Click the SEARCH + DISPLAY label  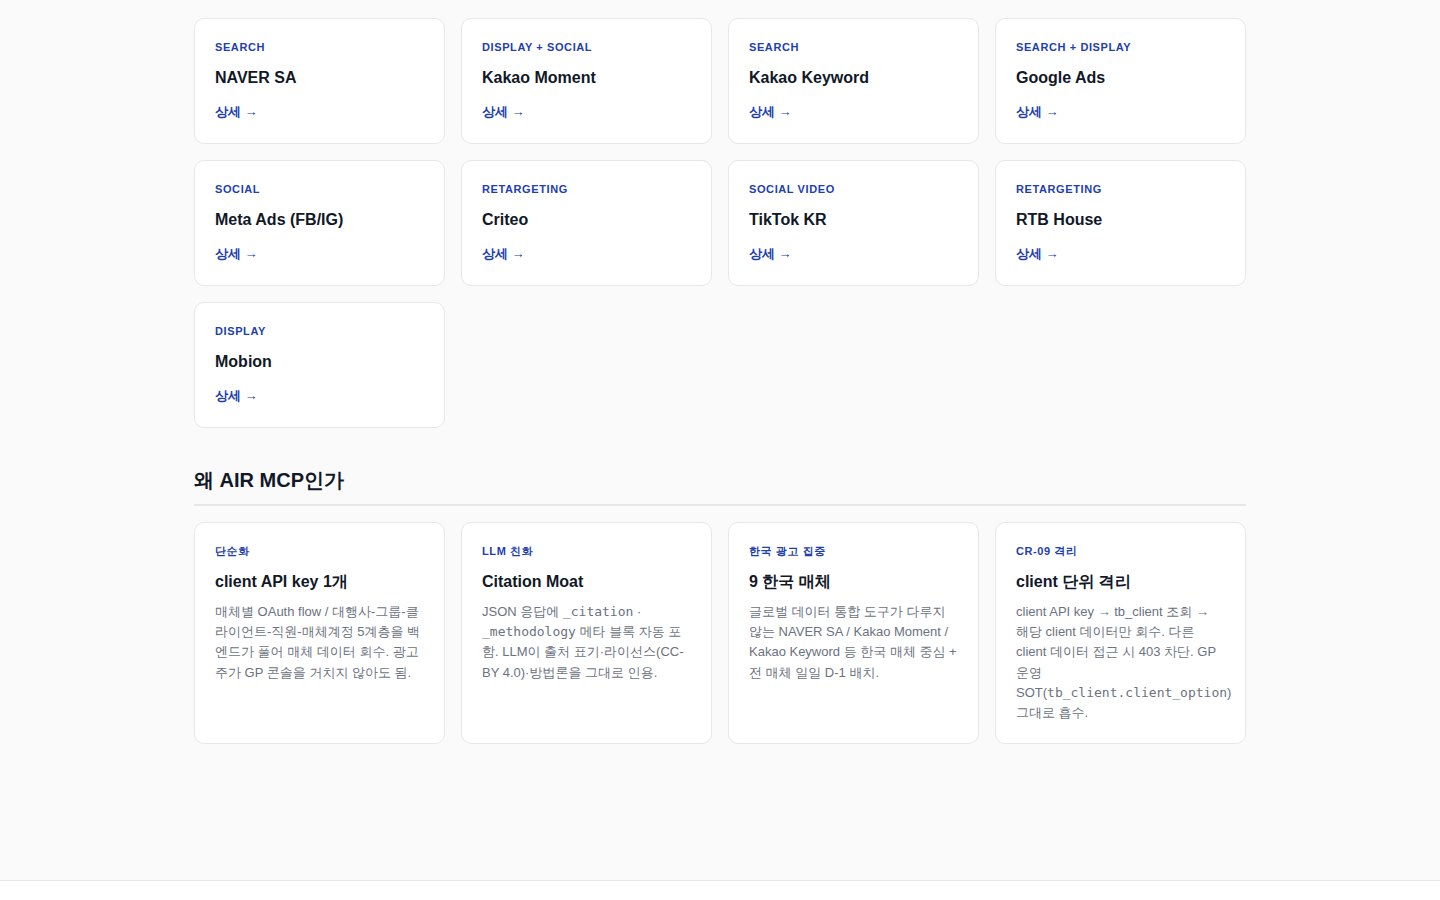[1073, 47]
